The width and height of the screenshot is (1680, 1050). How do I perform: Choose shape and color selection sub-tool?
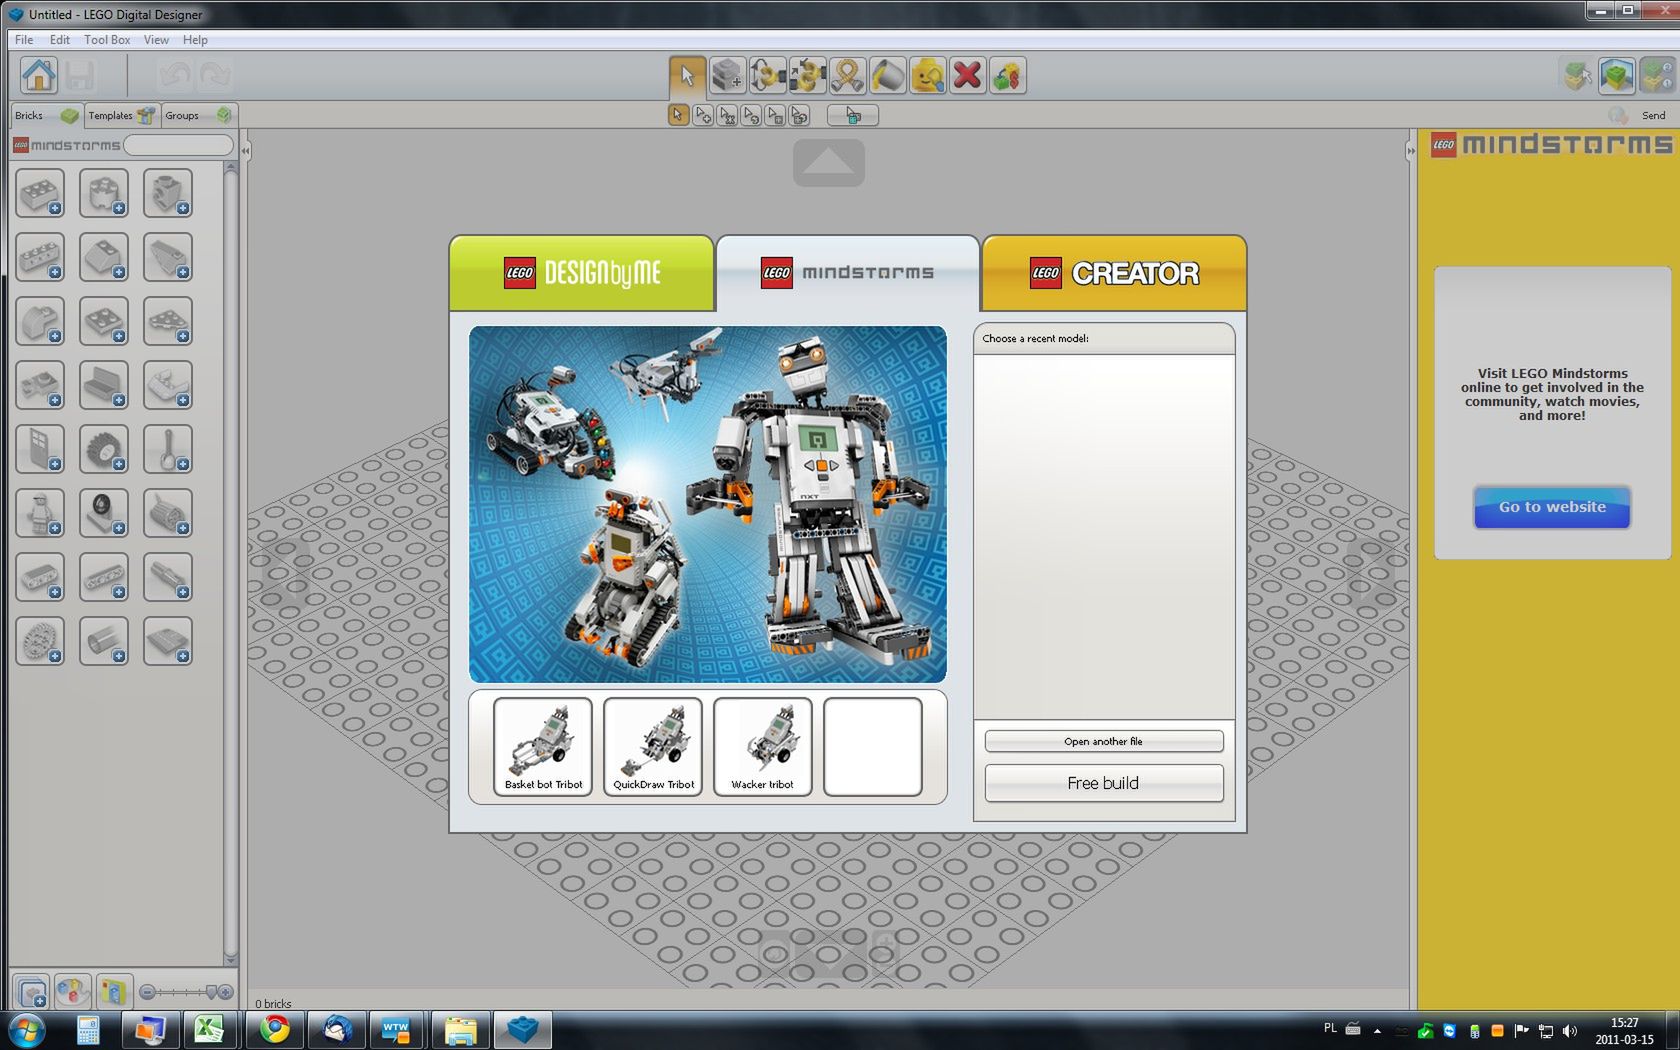click(x=799, y=116)
